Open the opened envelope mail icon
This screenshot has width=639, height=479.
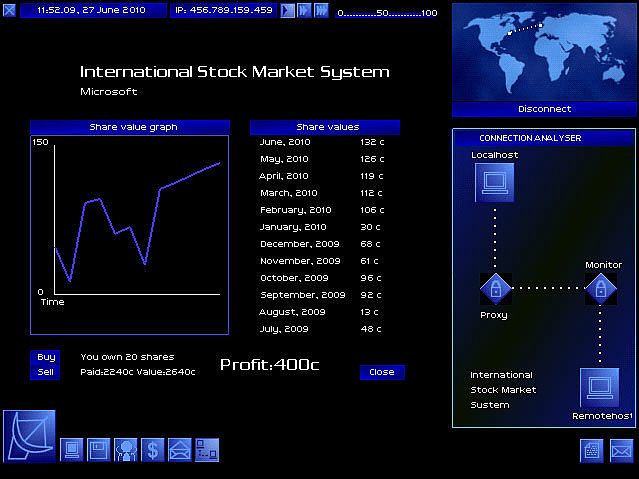[180, 450]
